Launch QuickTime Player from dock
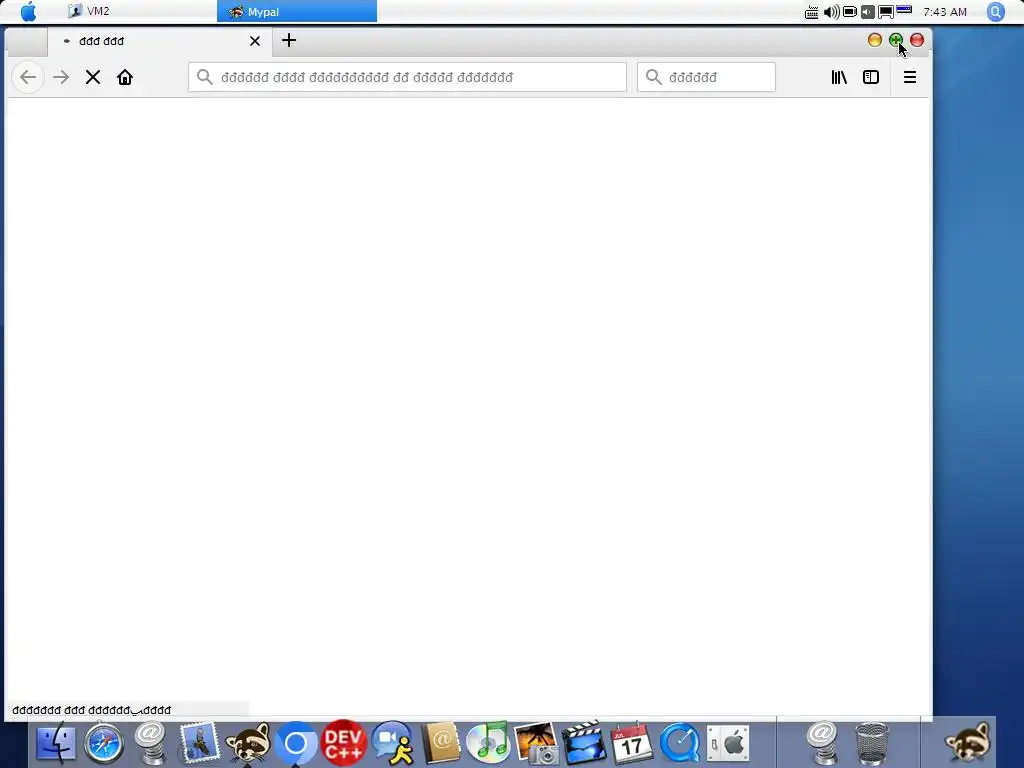Viewport: 1024px width, 768px height. click(680, 743)
